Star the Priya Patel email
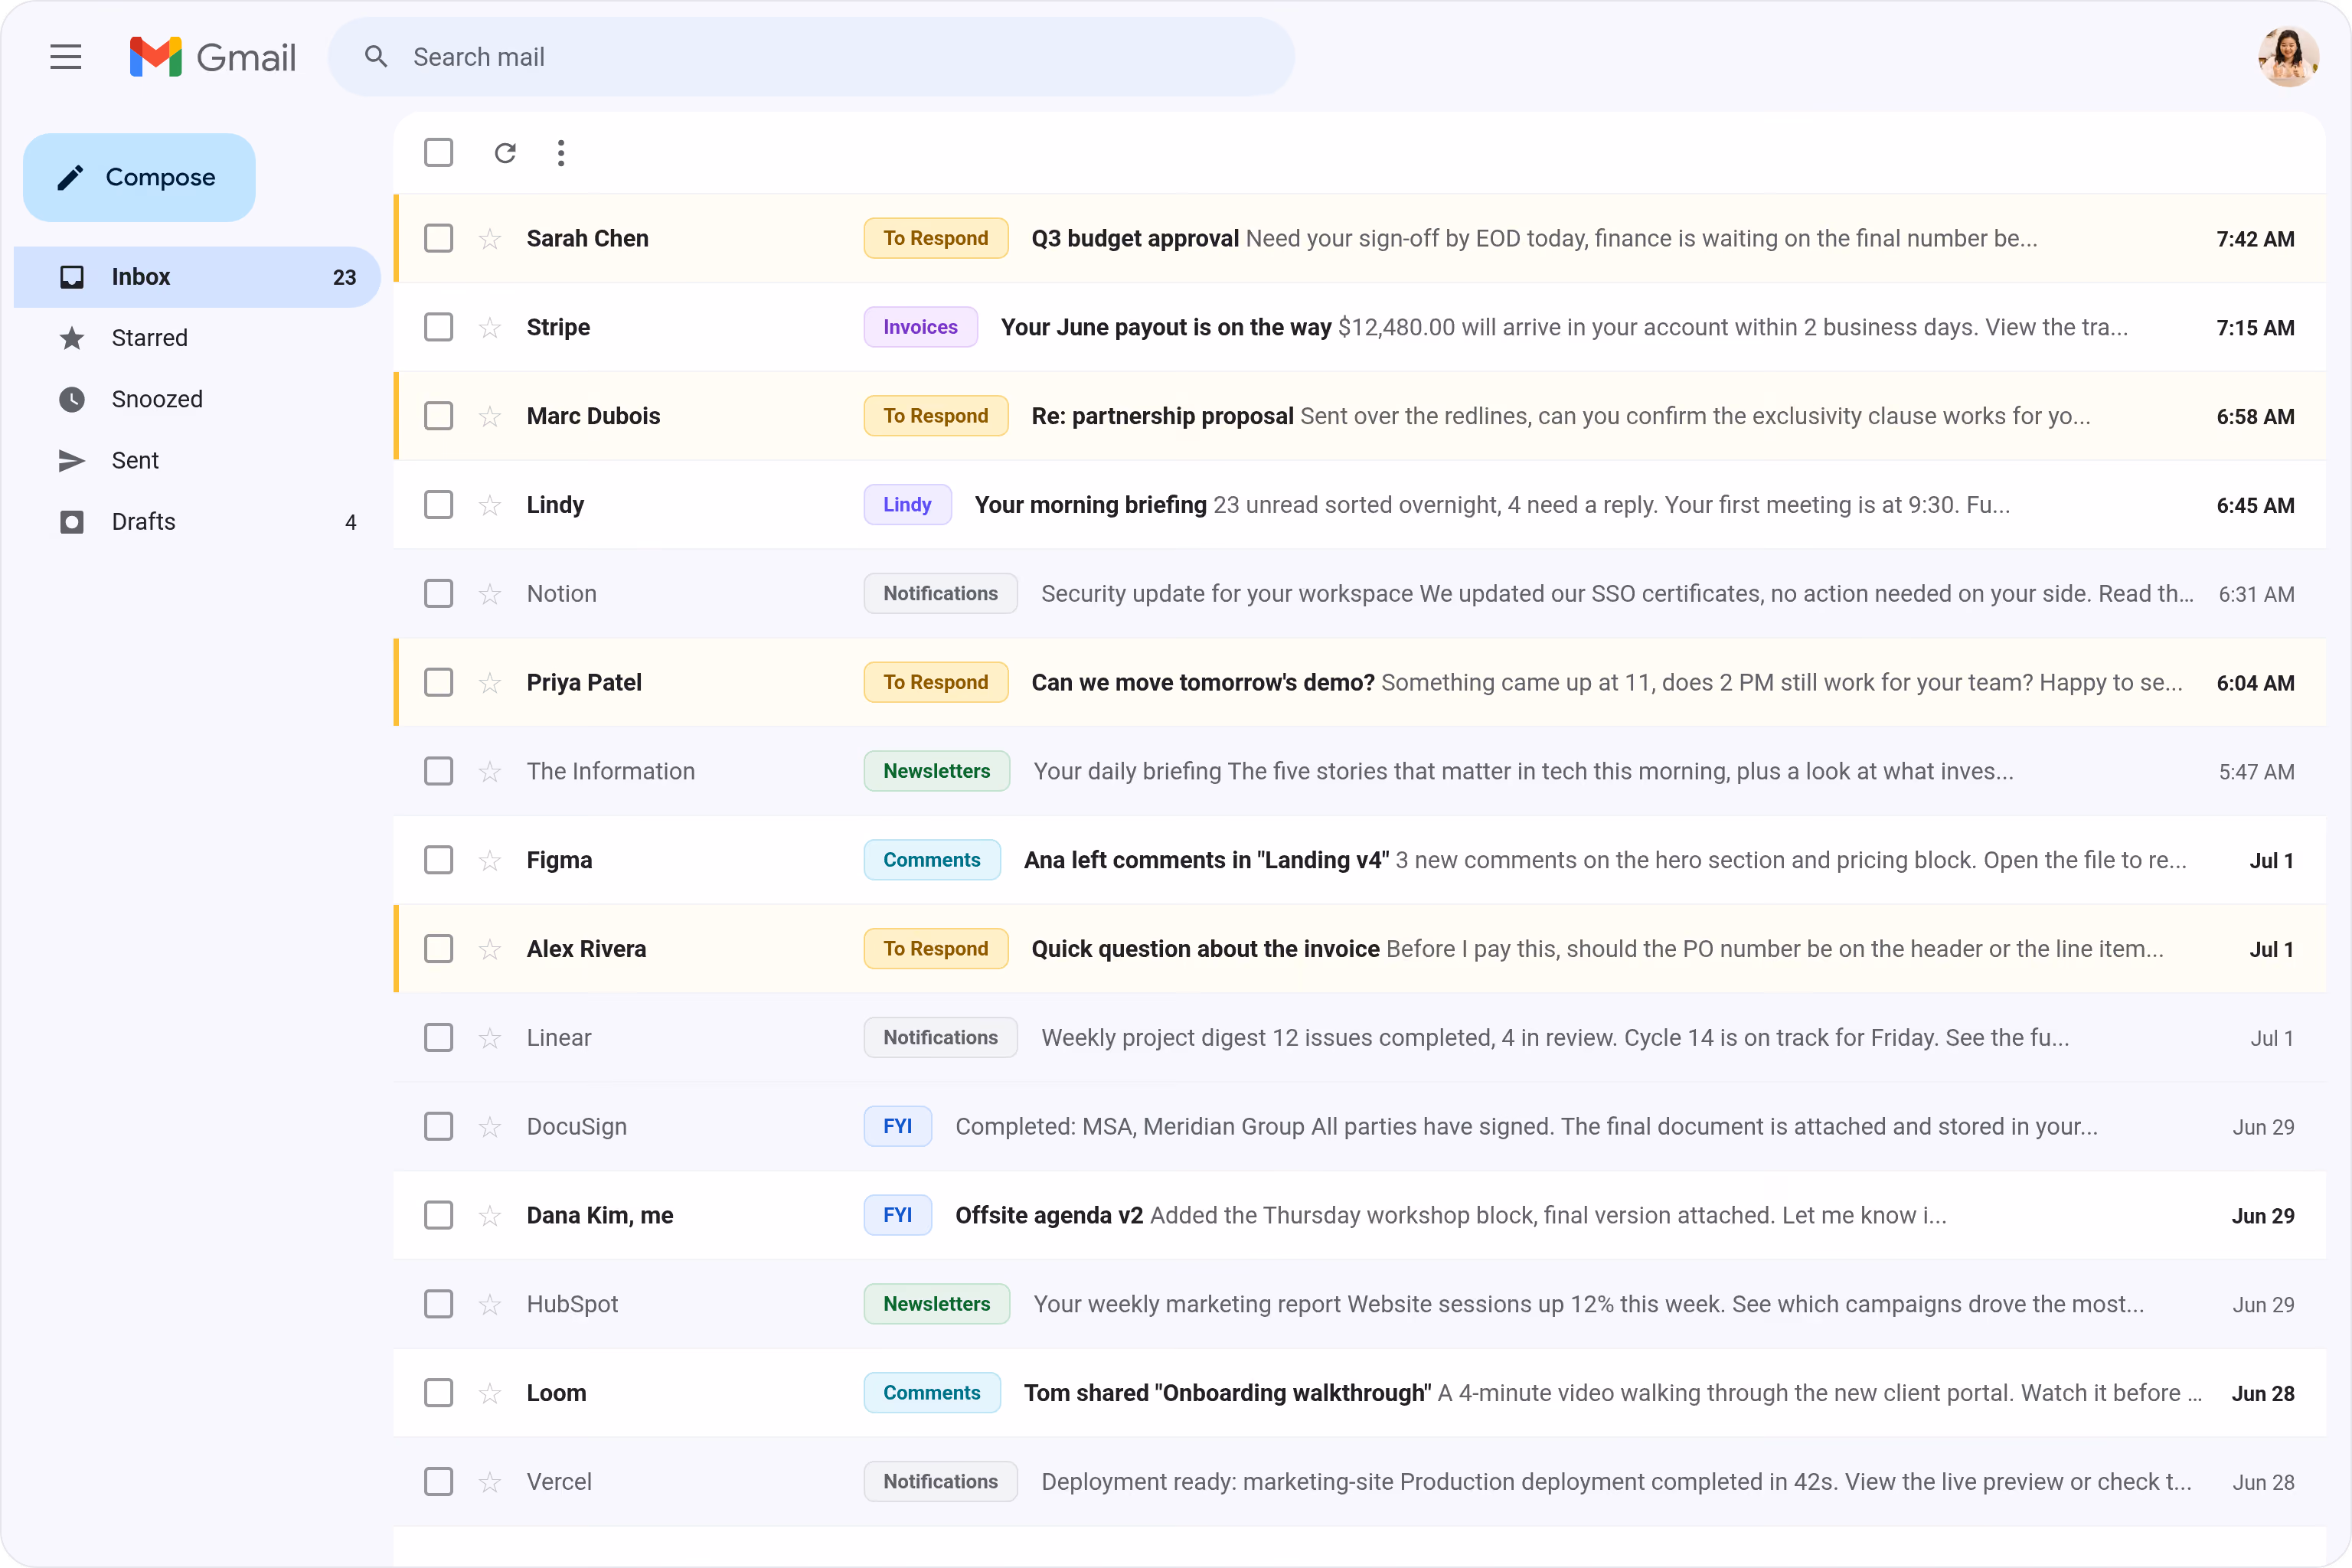Image resolution: width=2352 pixels, height=1568 pixels. point(490,683)
